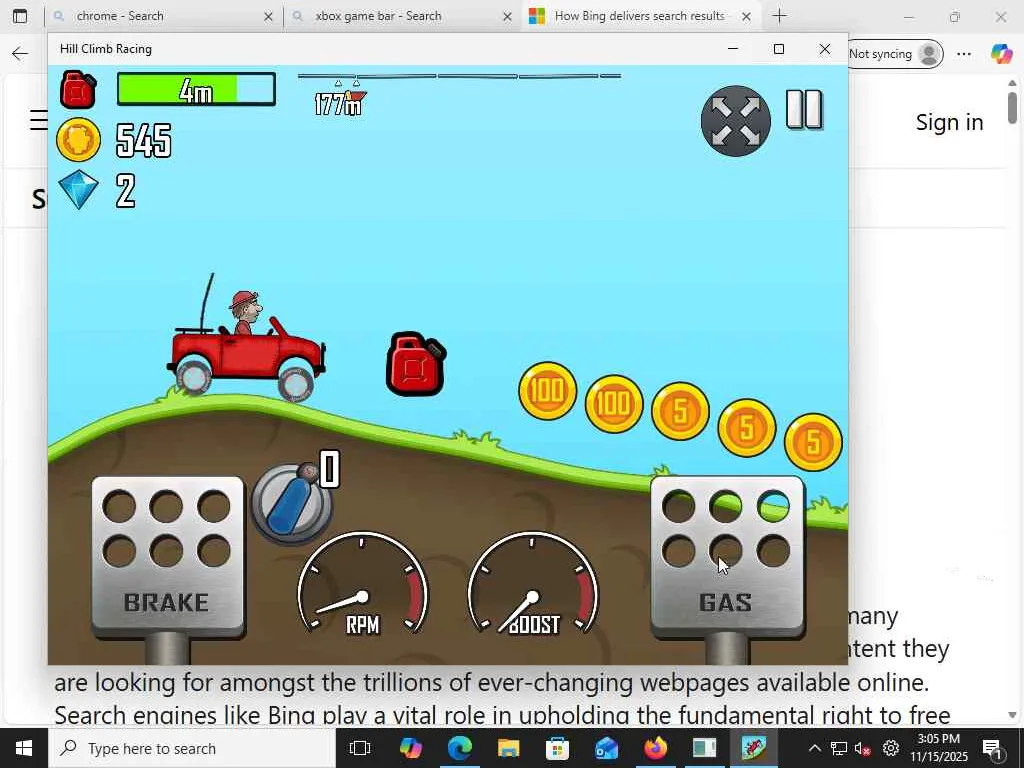Screen dimensions: 1024x768
Task: Open File Explorer from the taskbar
Action: point(509,748)
